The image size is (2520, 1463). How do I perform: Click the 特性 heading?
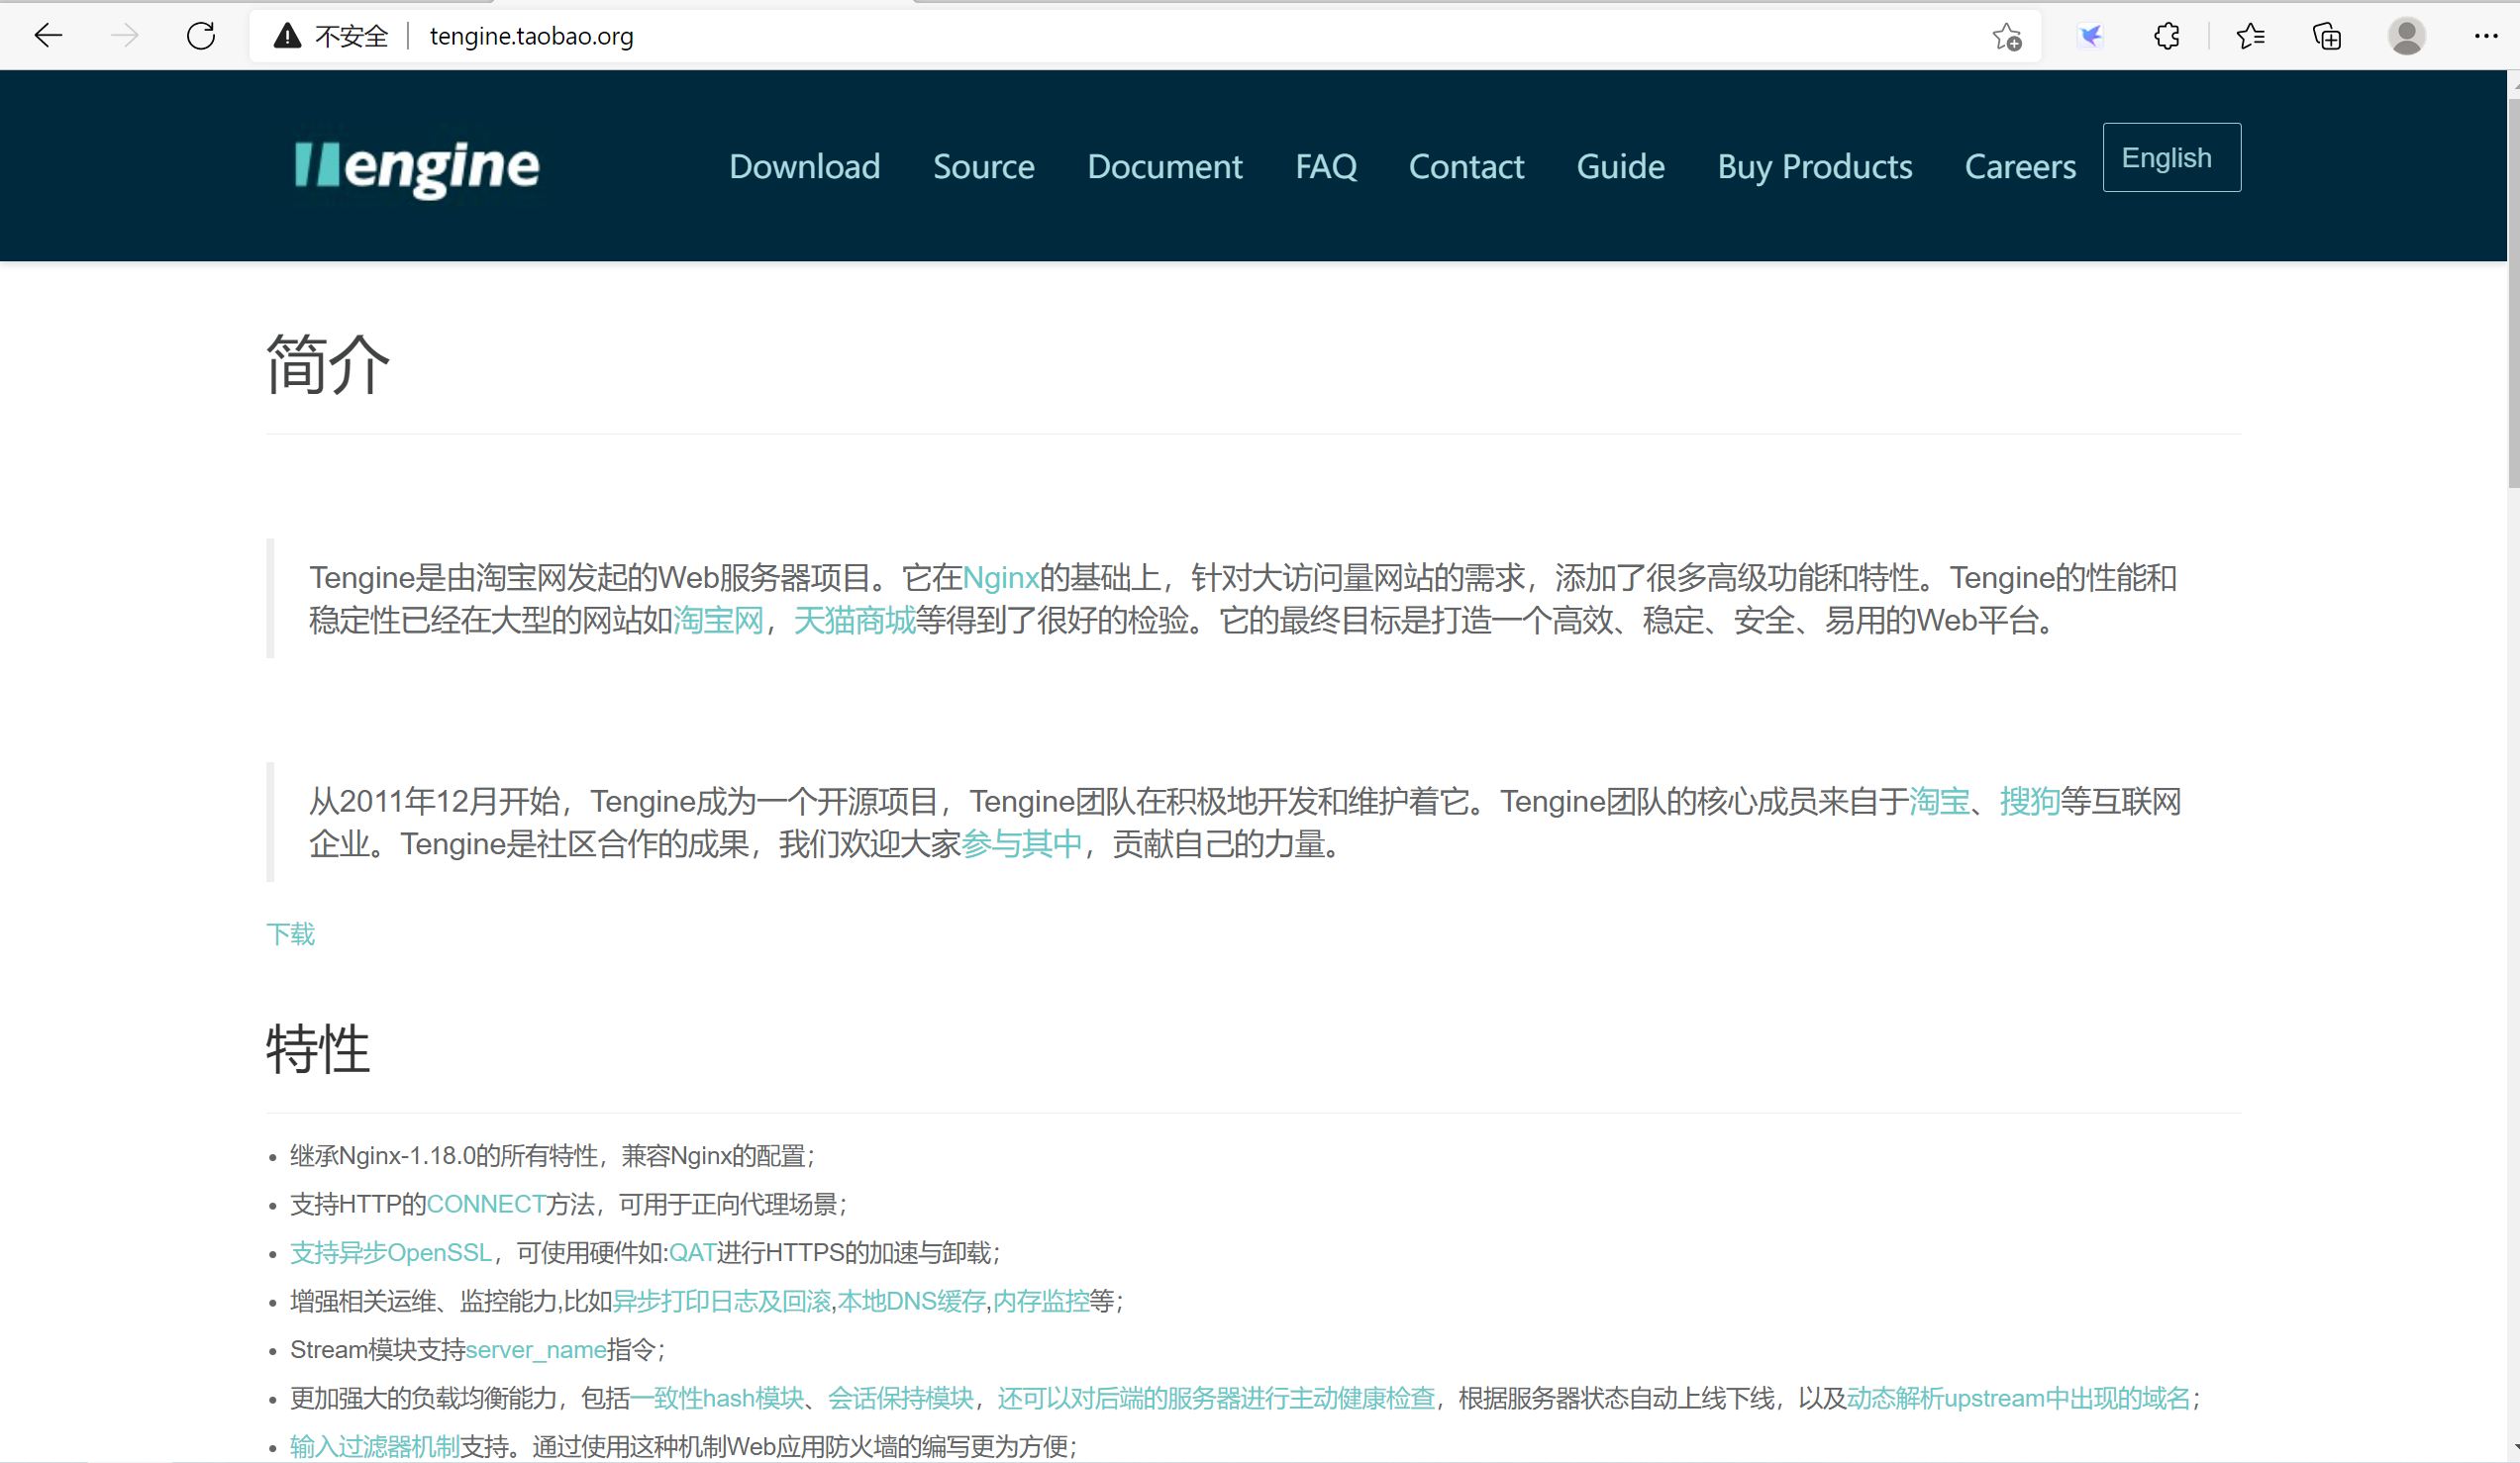tap(318, 1049)
